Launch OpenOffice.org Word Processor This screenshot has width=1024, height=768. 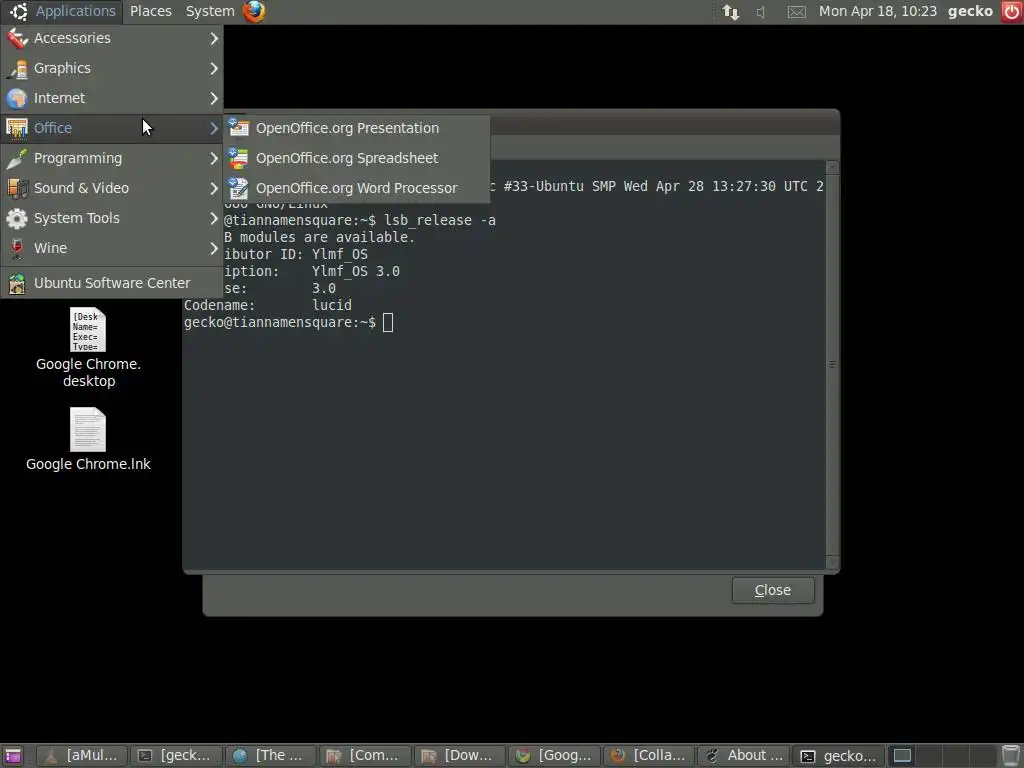[x=357, y=188]
